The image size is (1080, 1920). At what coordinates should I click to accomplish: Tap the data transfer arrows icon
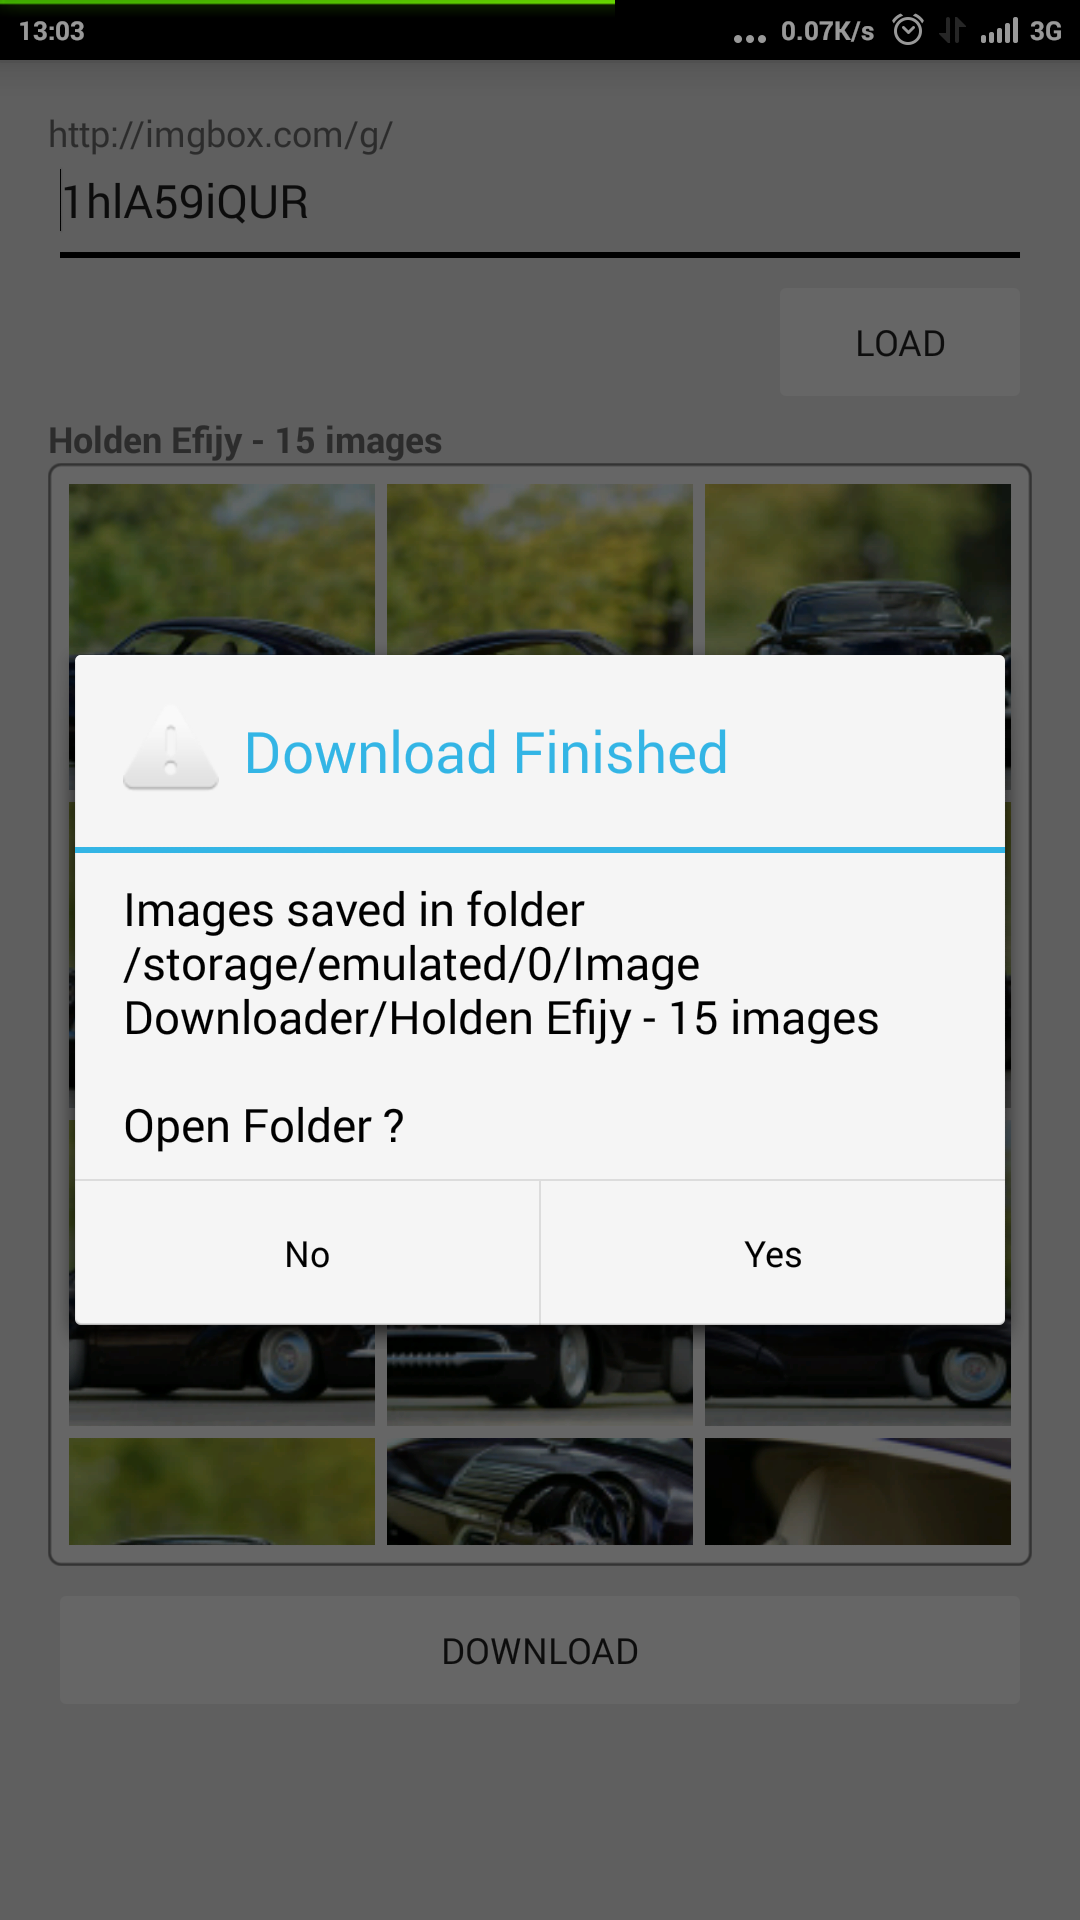tap(952, 30)
